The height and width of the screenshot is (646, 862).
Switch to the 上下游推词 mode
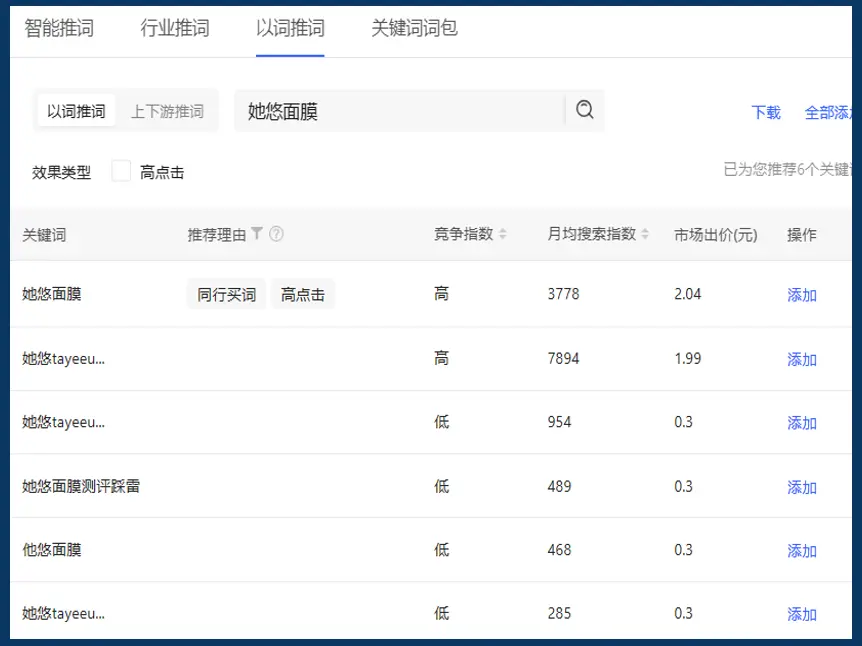point(168,111)
